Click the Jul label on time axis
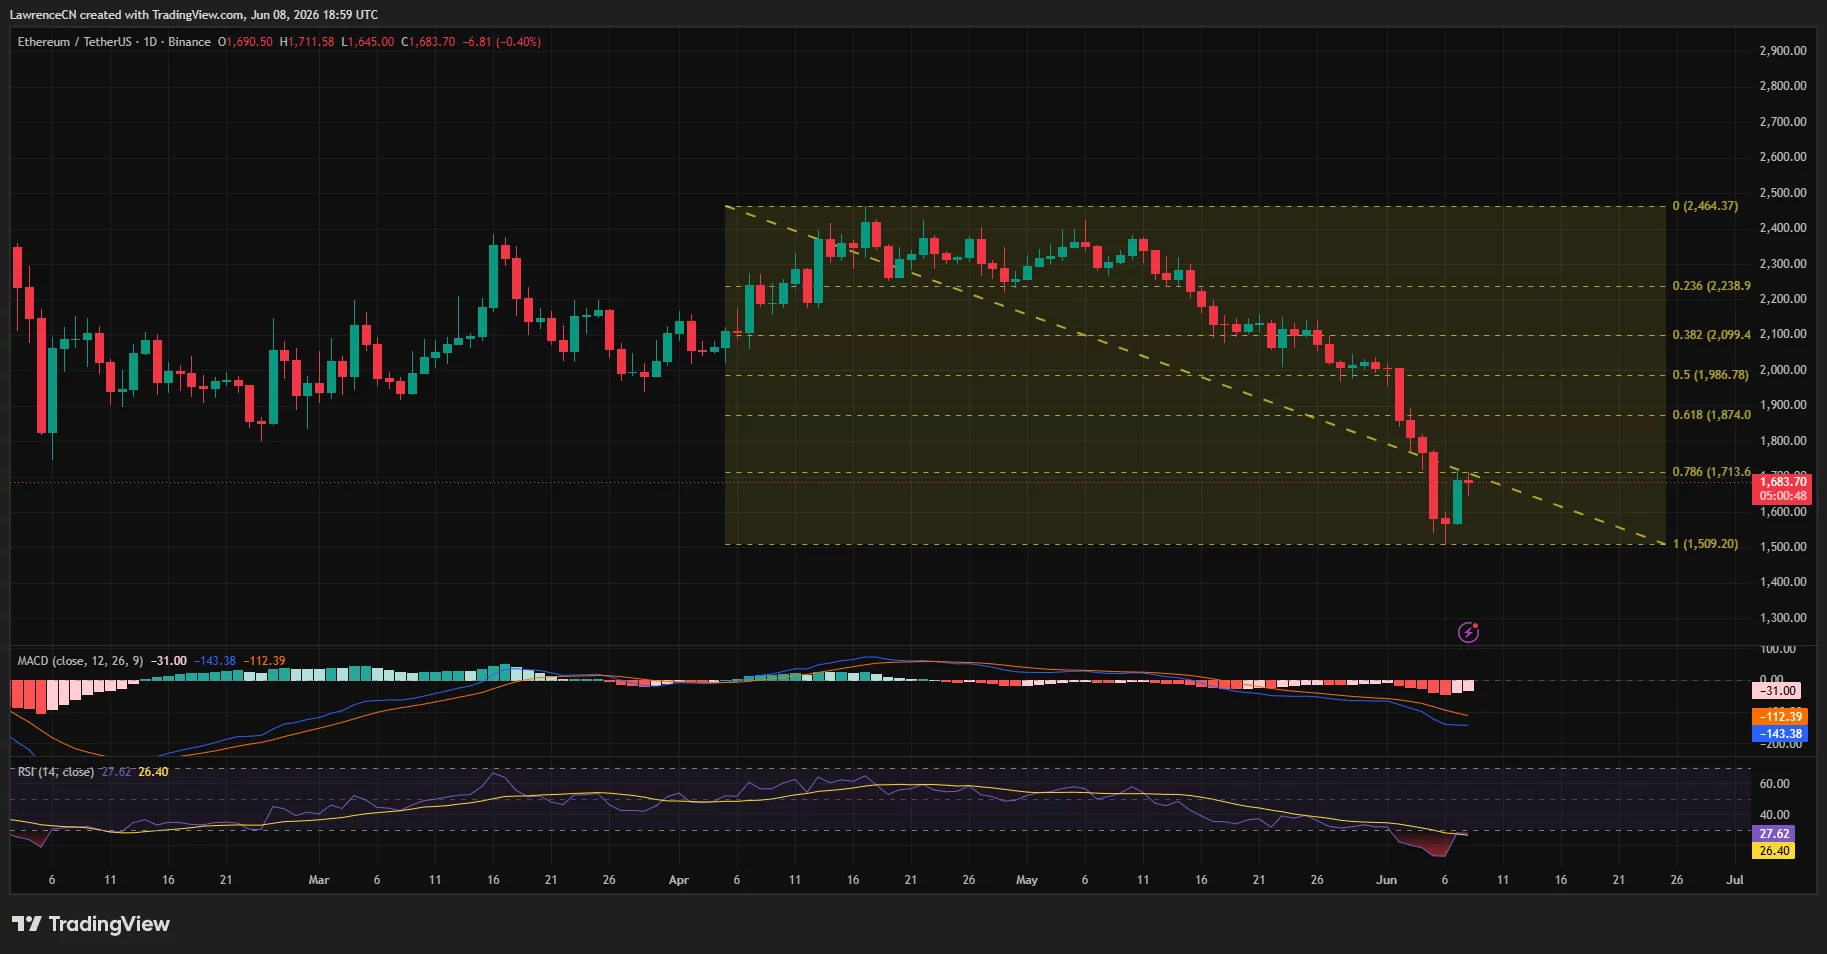 (1735, 880)
